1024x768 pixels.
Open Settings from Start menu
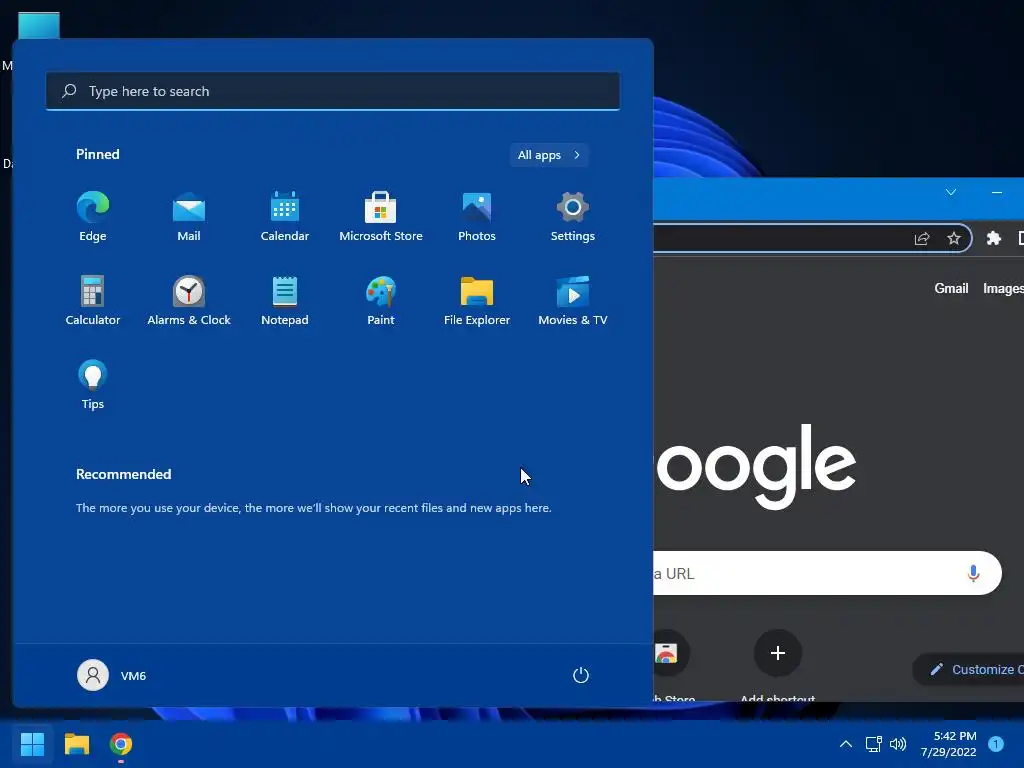[573, 217]
